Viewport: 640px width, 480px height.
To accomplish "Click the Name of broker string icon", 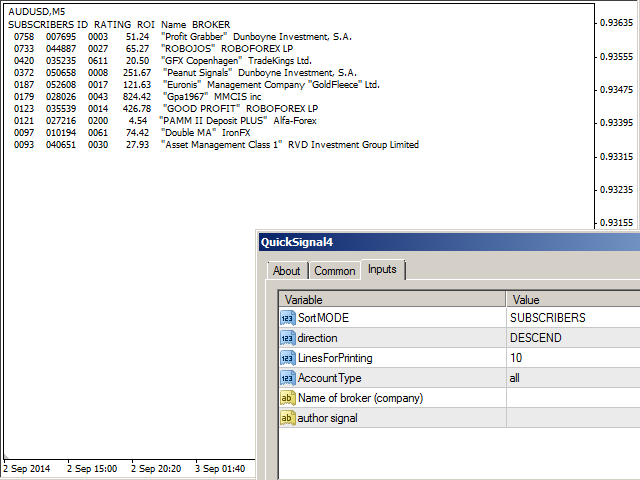I will (x=288, y=398).
